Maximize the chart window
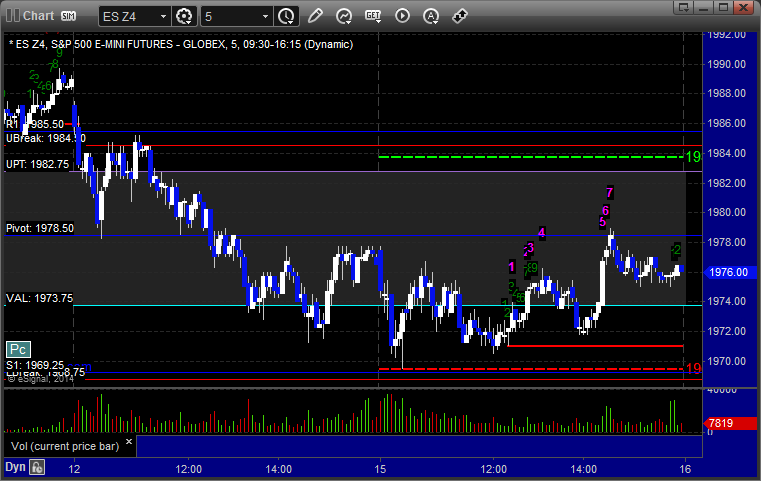The image size is (761, 481). pos(724,7)
